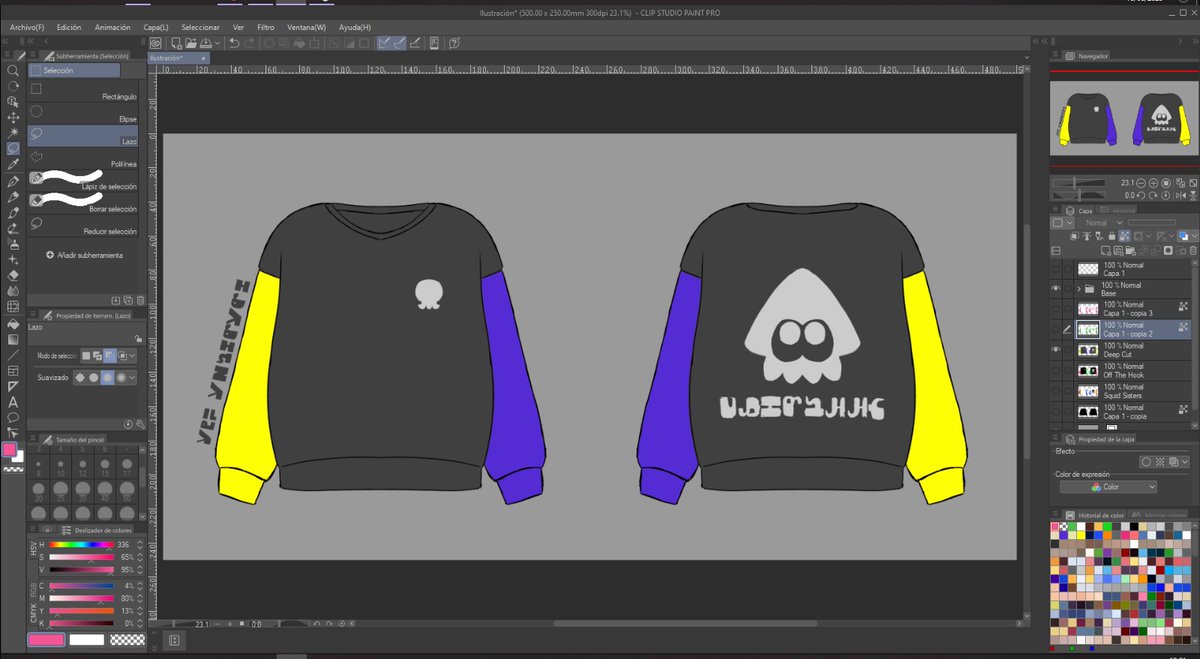Image resolution: width=1200 pixels, height=659 pixels.
Task: Open Animación menu
Action: 112,27
